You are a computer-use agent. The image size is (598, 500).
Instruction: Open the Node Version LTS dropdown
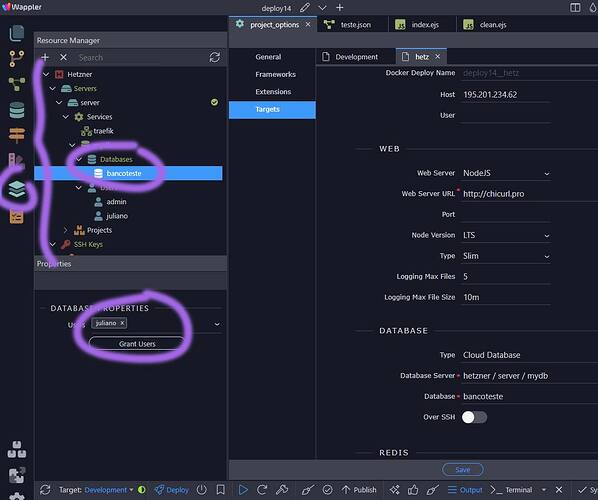point(506,235)
